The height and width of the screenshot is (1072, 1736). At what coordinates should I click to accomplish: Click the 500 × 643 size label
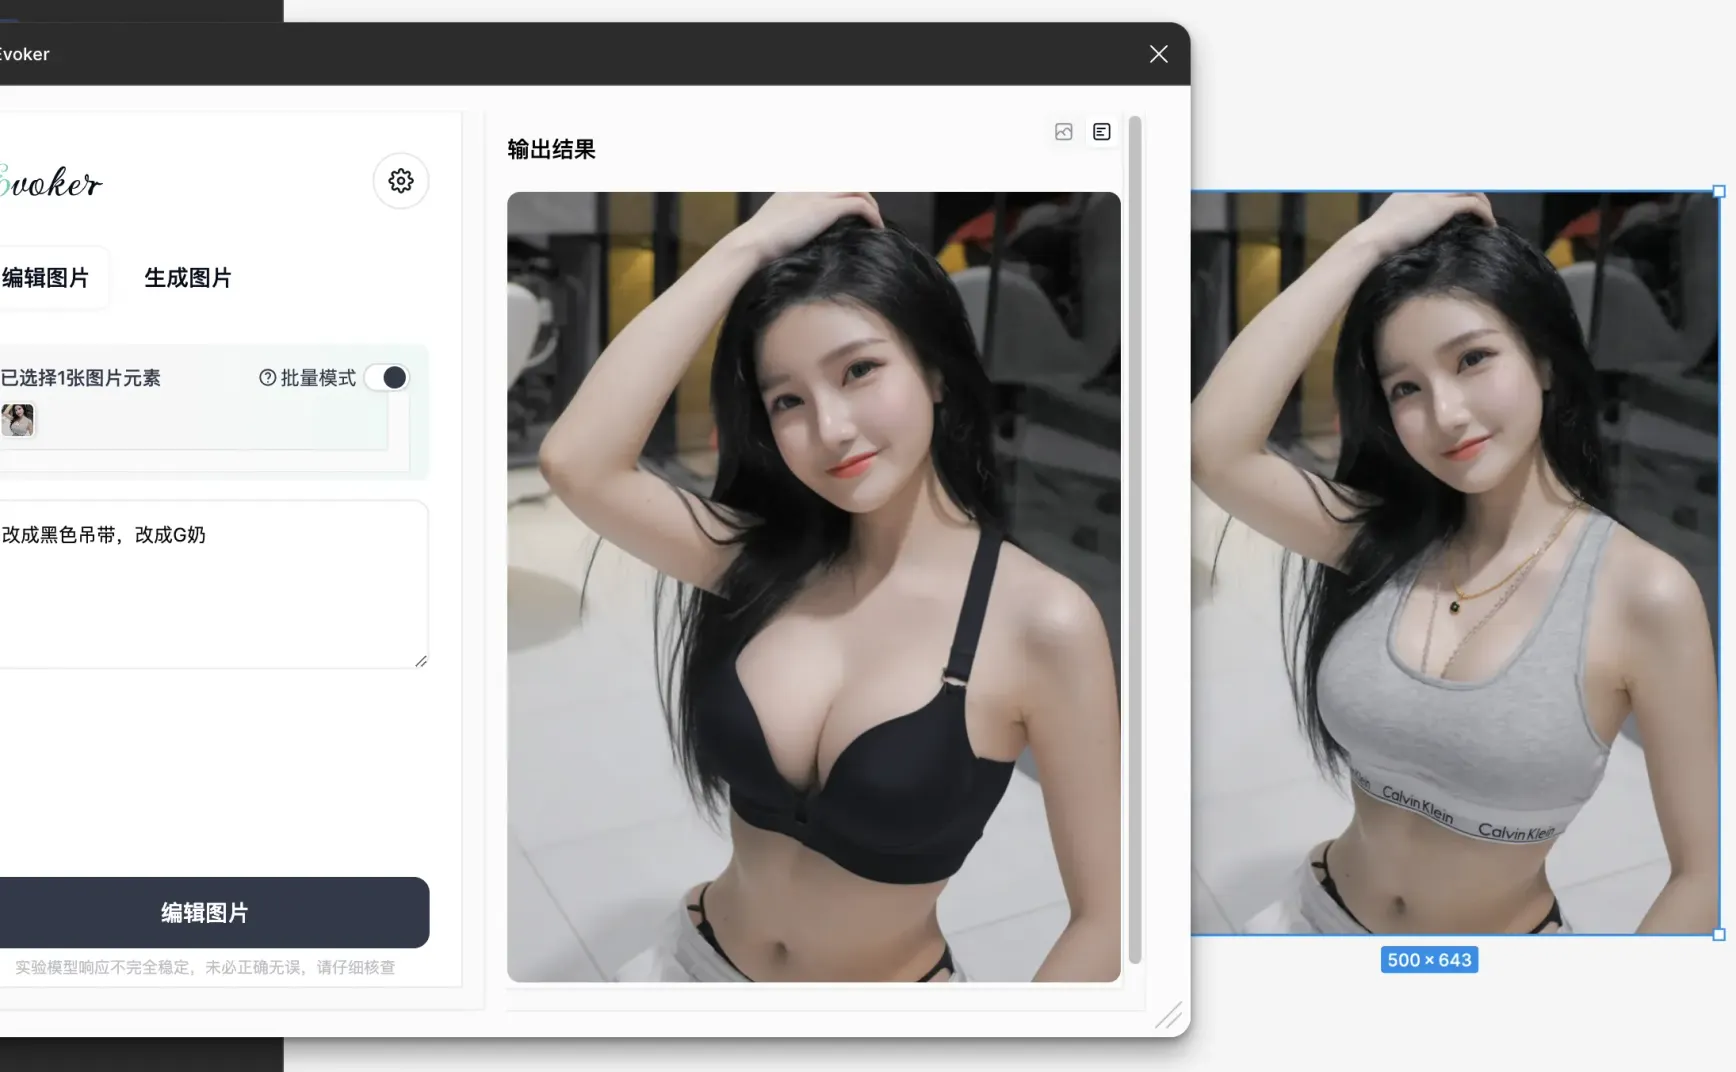(x=1429, y=960)
